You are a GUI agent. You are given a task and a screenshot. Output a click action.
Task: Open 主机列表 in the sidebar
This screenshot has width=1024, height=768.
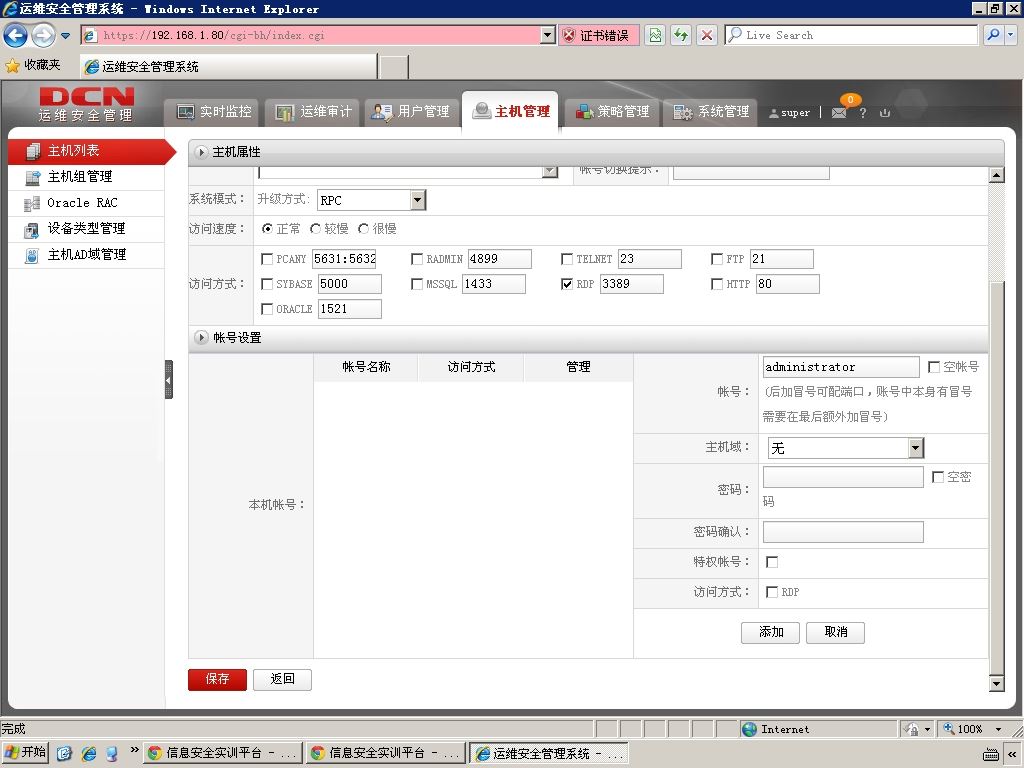pos(88,151)
